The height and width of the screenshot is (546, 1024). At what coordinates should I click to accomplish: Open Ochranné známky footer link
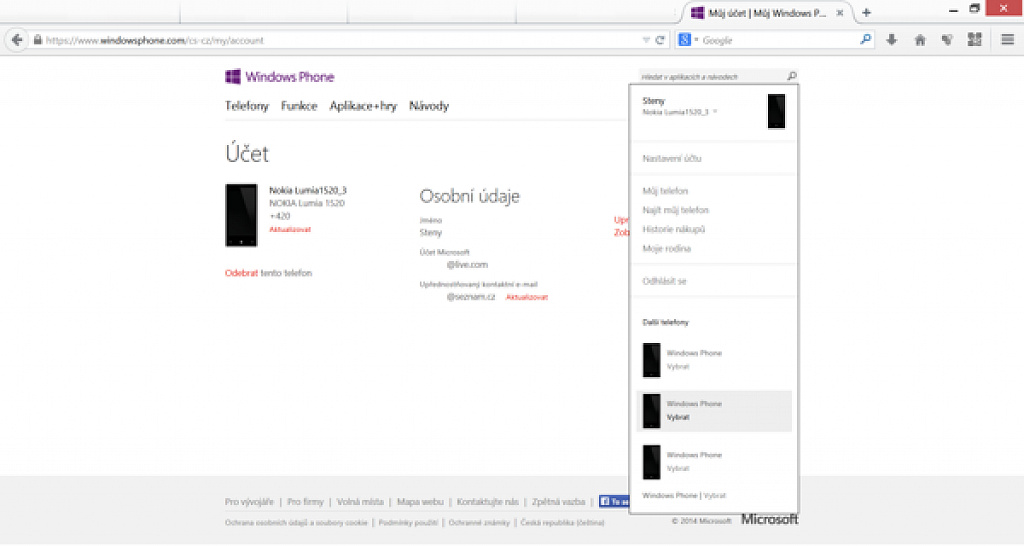(479, 522)
